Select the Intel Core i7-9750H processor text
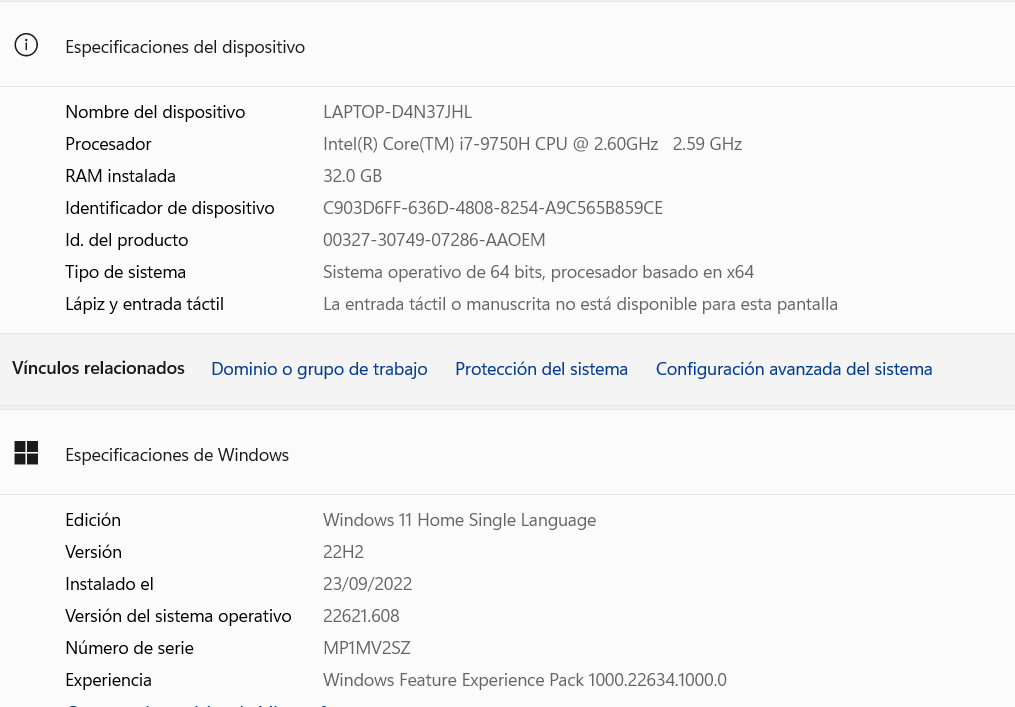The image size is (1015, 707). 532,144
